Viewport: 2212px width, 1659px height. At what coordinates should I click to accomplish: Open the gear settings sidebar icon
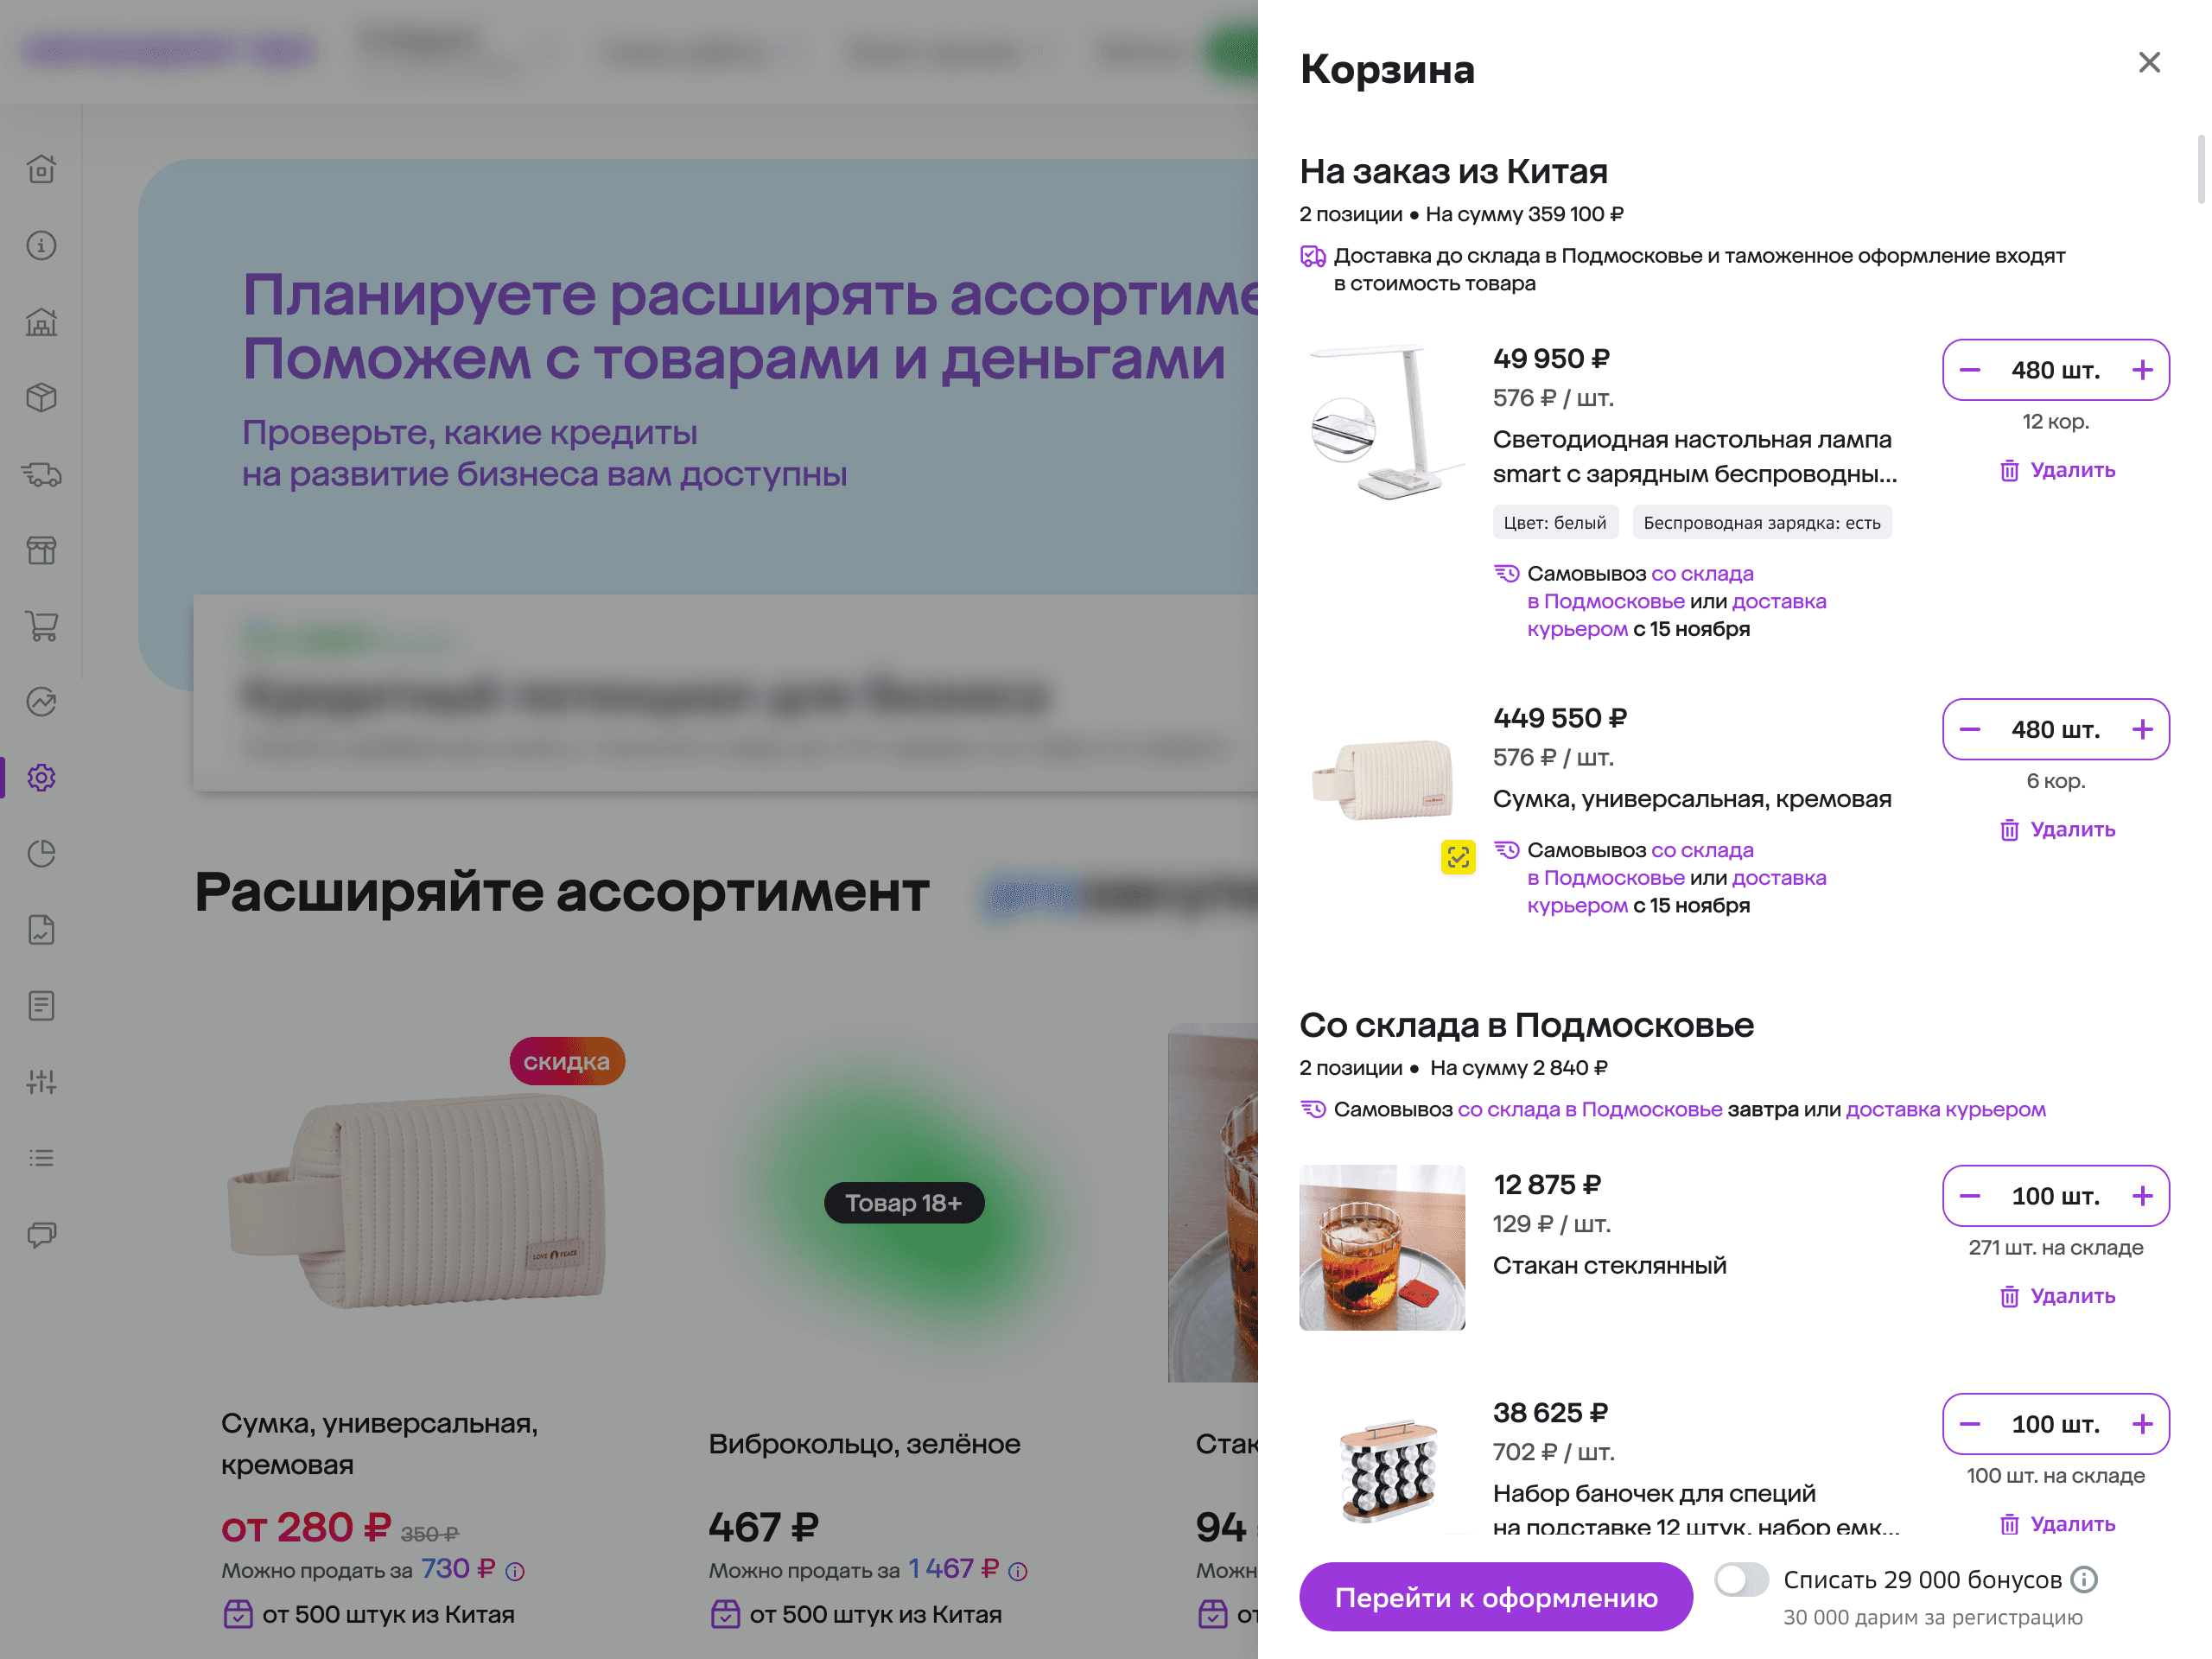tap(41, 778)
